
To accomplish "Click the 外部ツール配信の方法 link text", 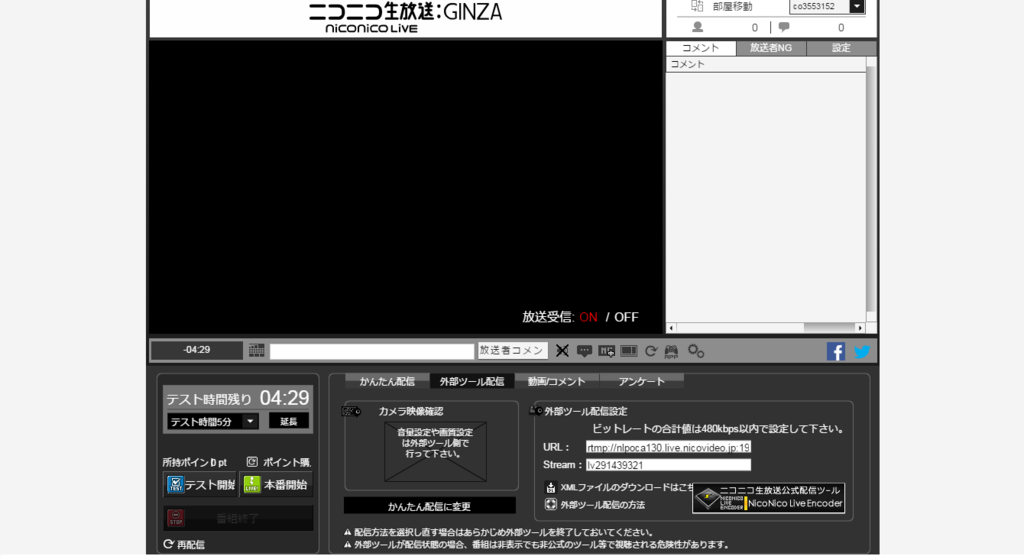I will (602, 504).
